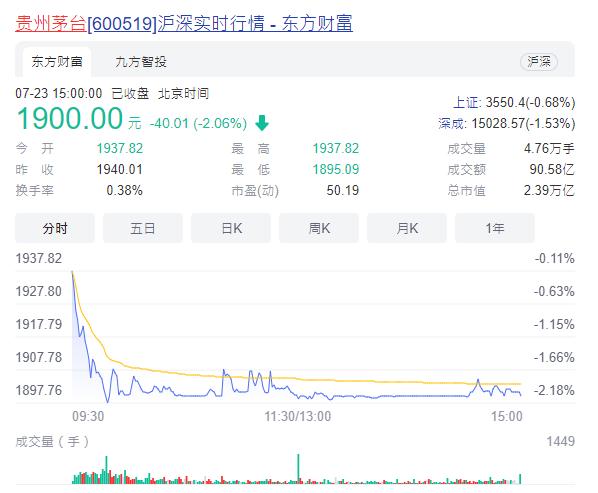Select the 月K chart tab
This screenshot has height=493, width=598.
pos(407,228)
